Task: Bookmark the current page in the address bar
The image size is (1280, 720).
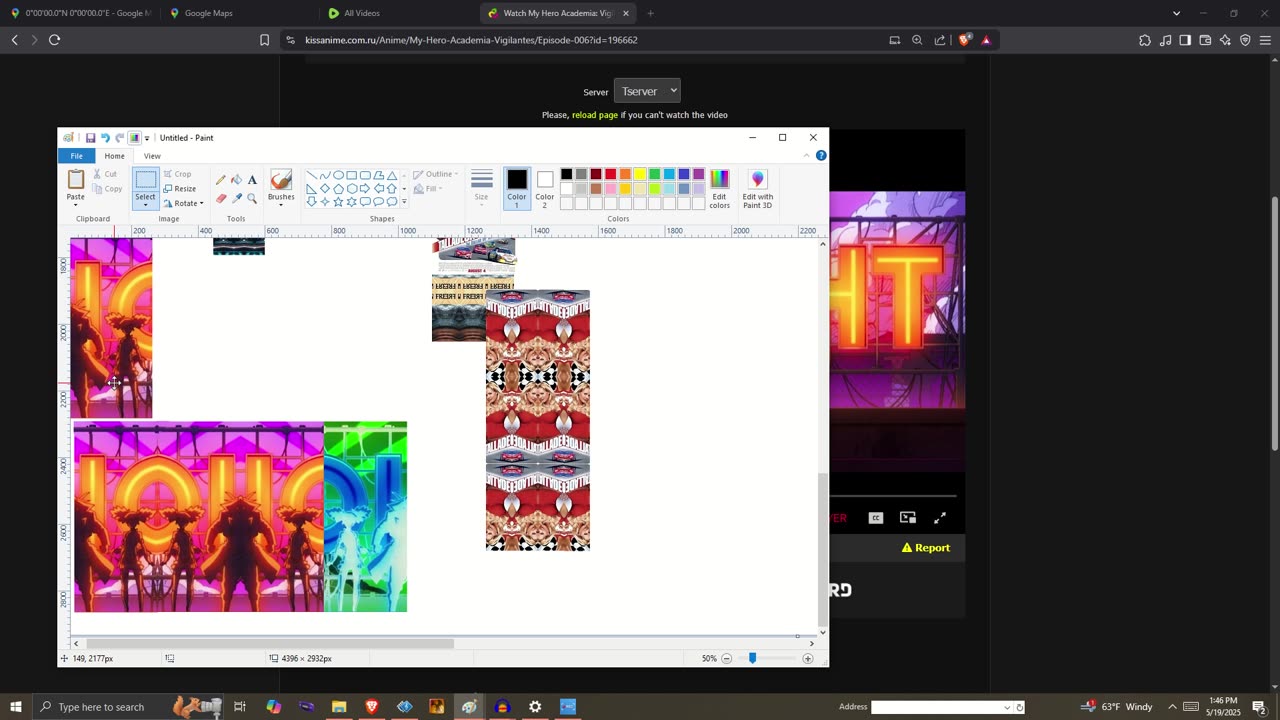Action: (264, 40)
